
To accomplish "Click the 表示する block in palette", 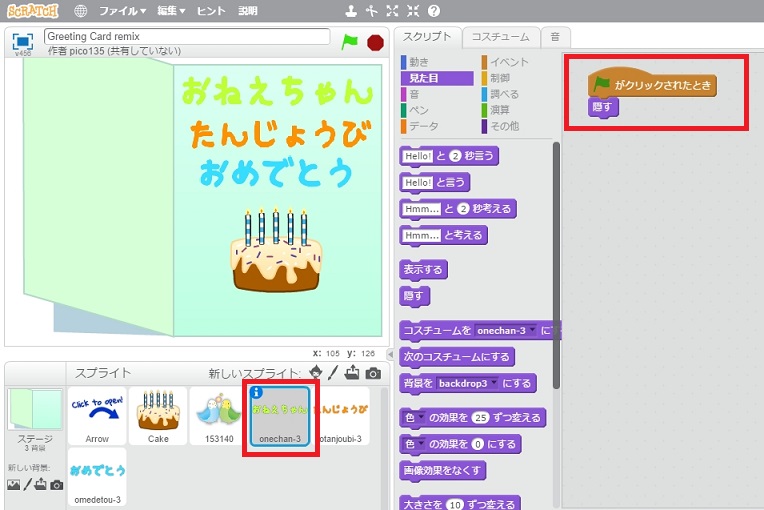I will coord(423,269).
